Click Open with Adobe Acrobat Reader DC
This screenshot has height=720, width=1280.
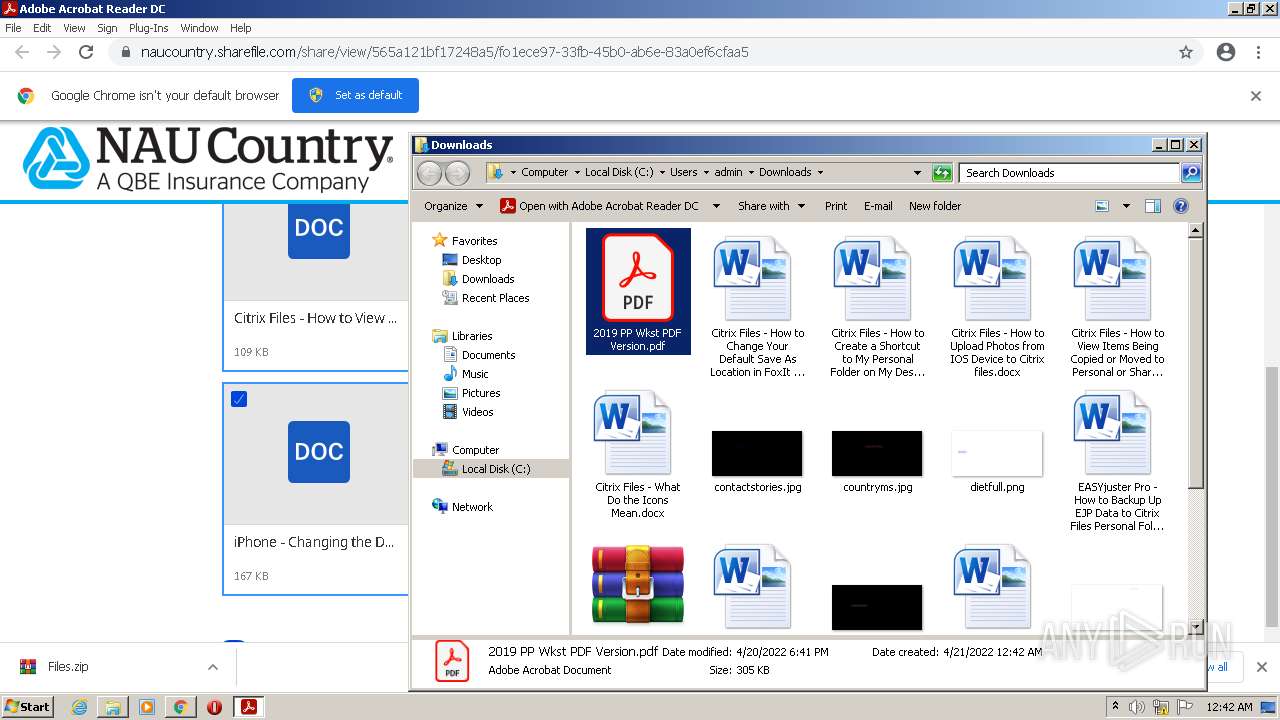click(600, 206)
